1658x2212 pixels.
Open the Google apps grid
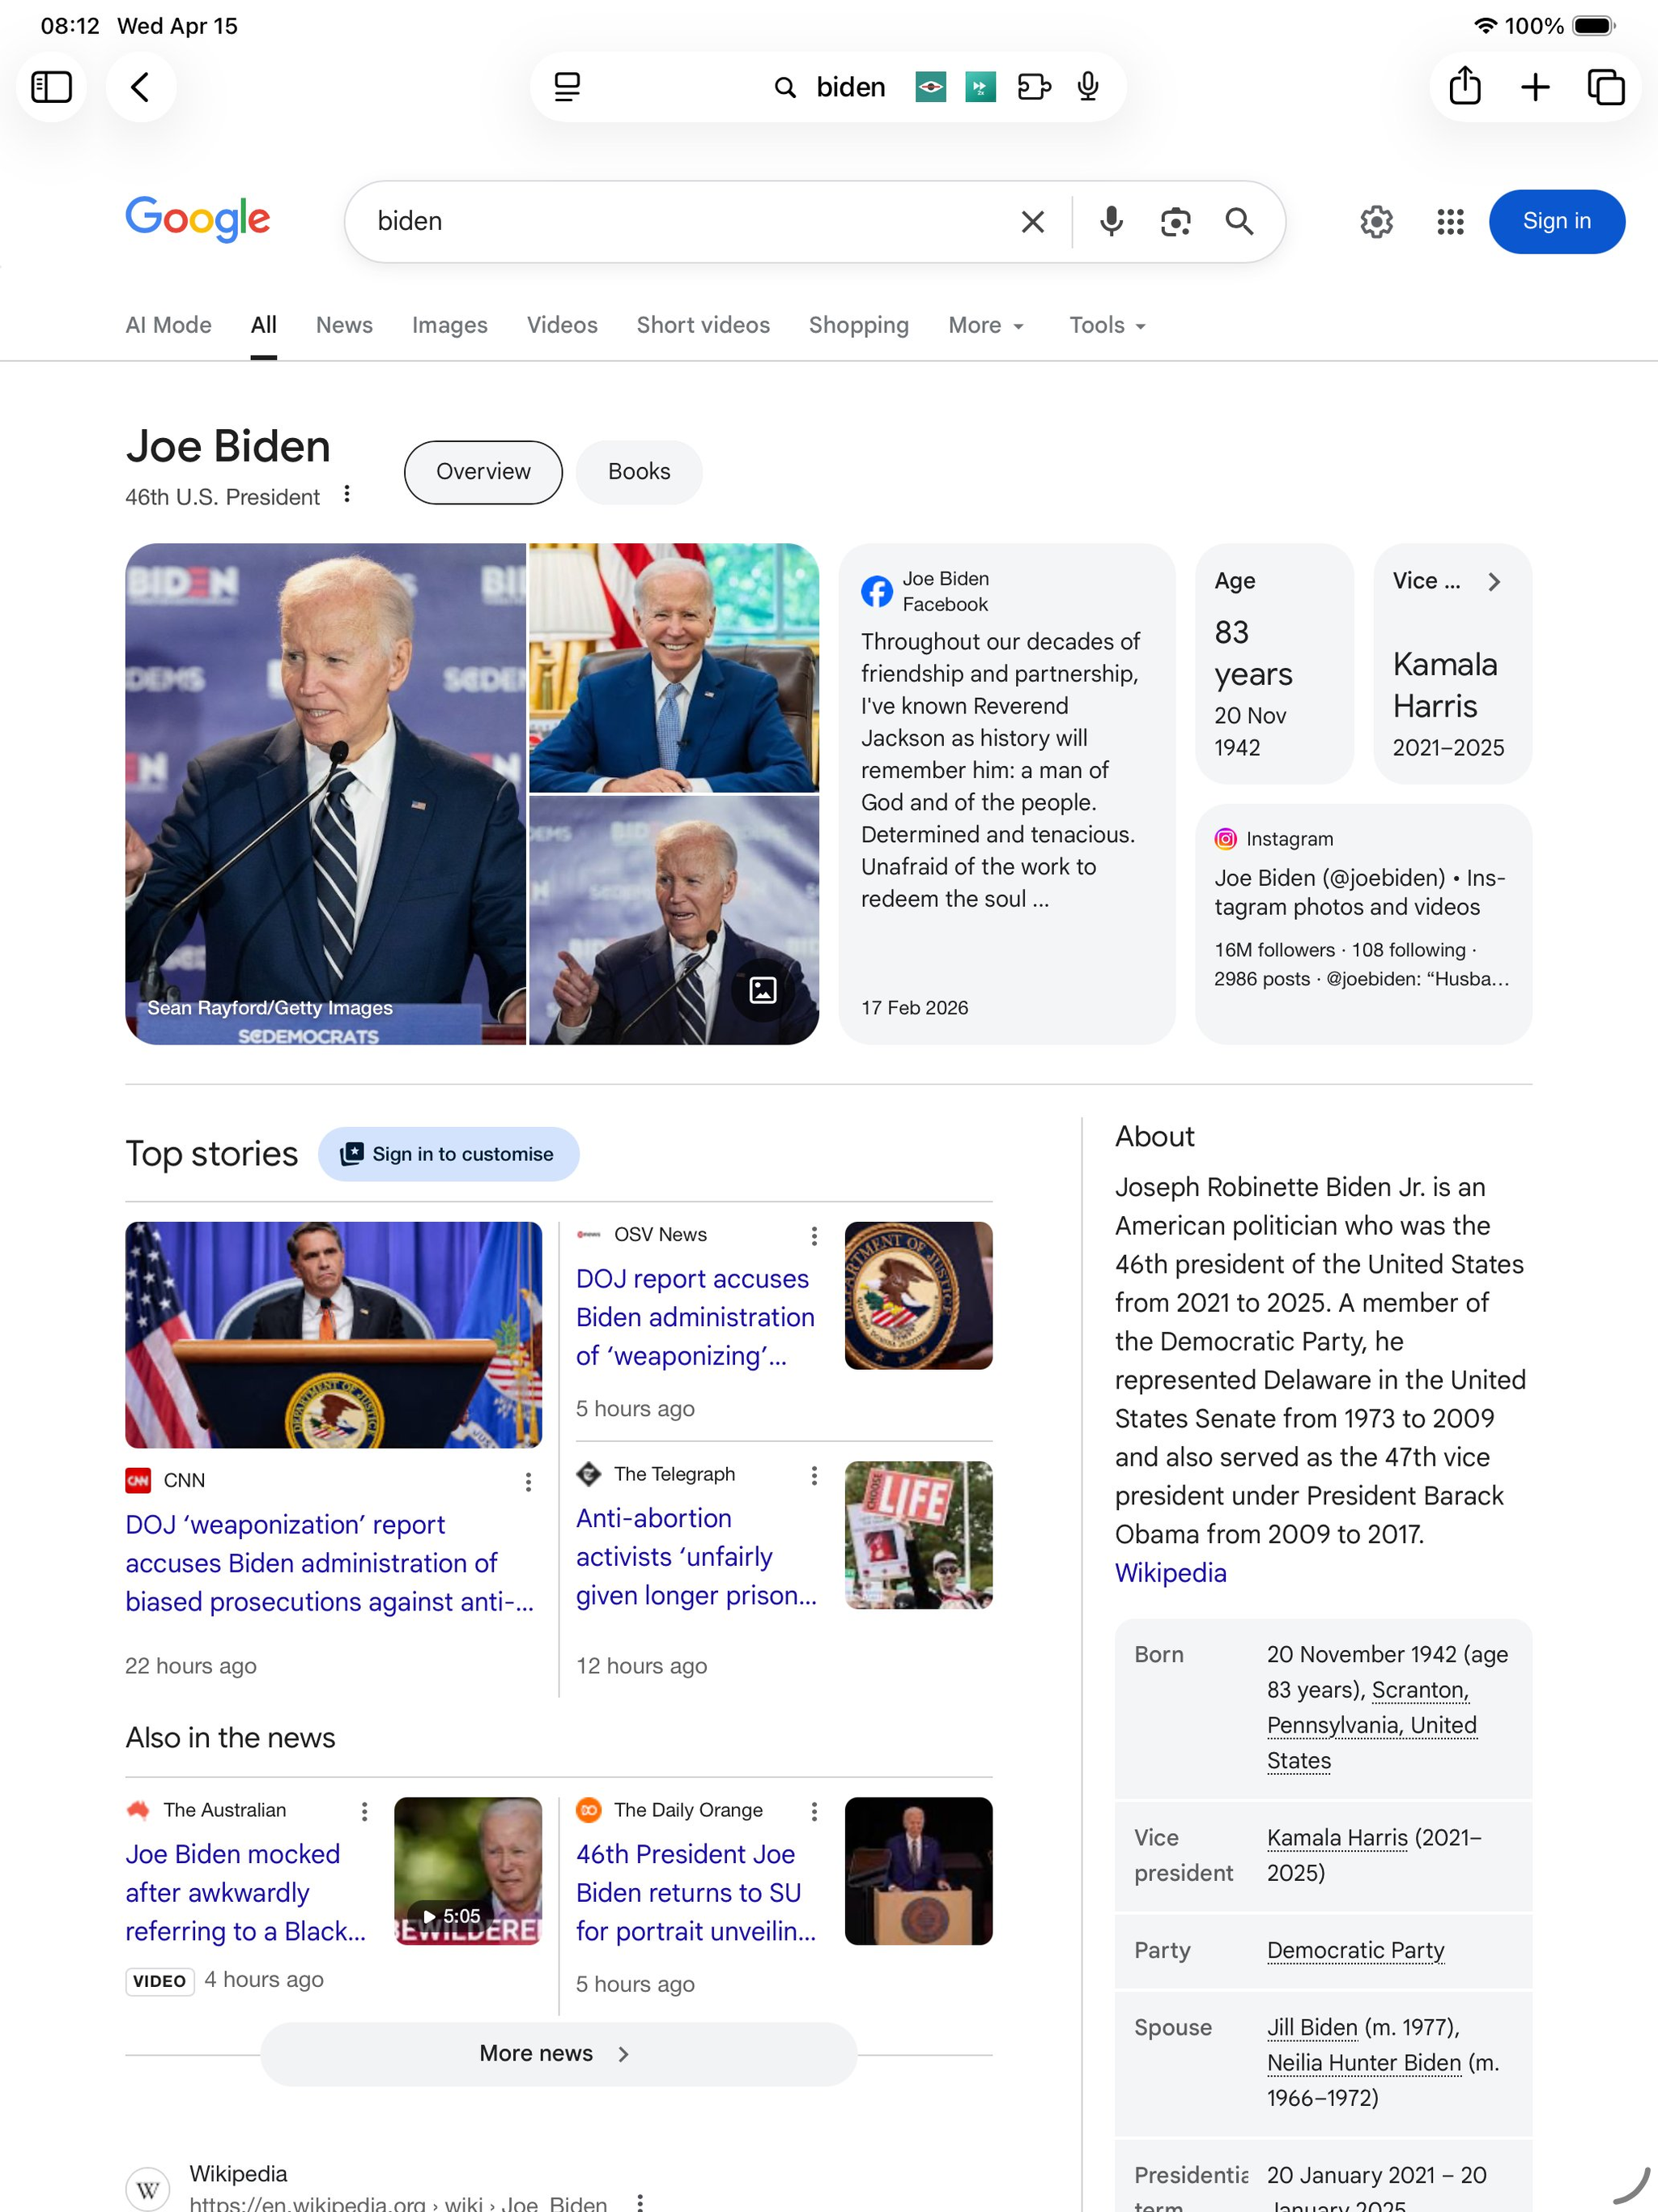coord(1450,221)
